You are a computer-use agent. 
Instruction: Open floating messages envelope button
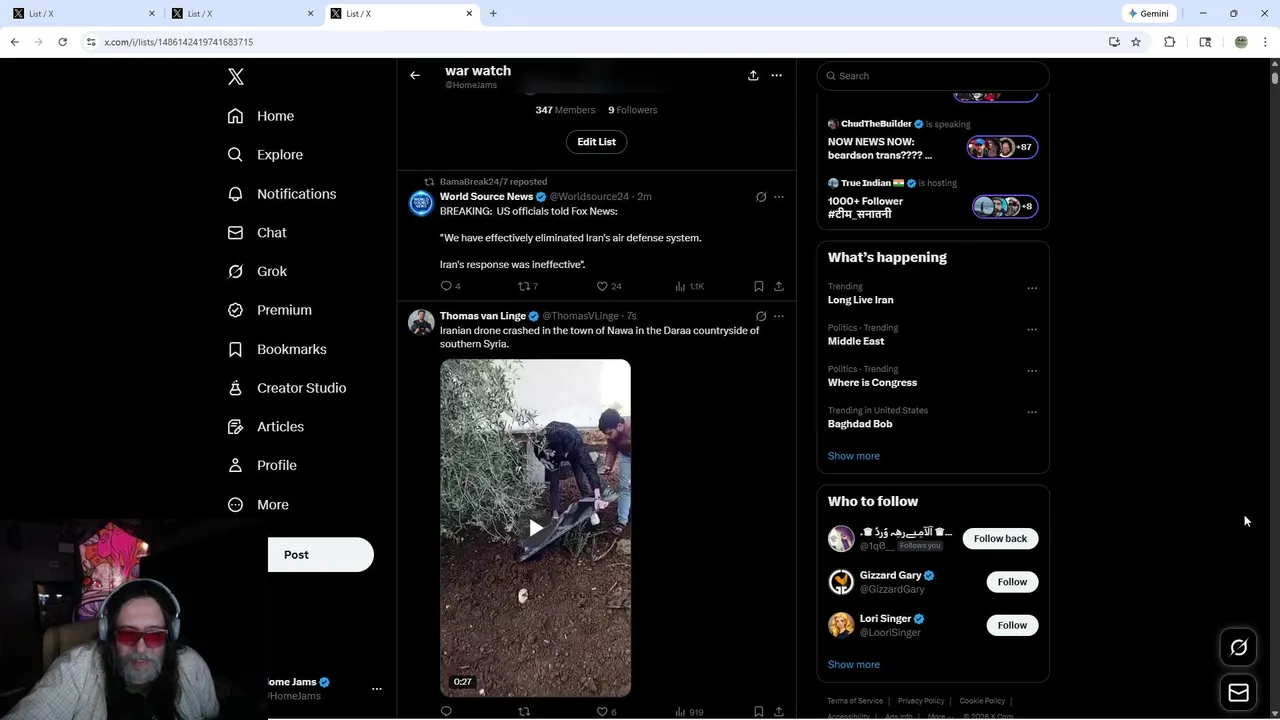pos(1238,692)
